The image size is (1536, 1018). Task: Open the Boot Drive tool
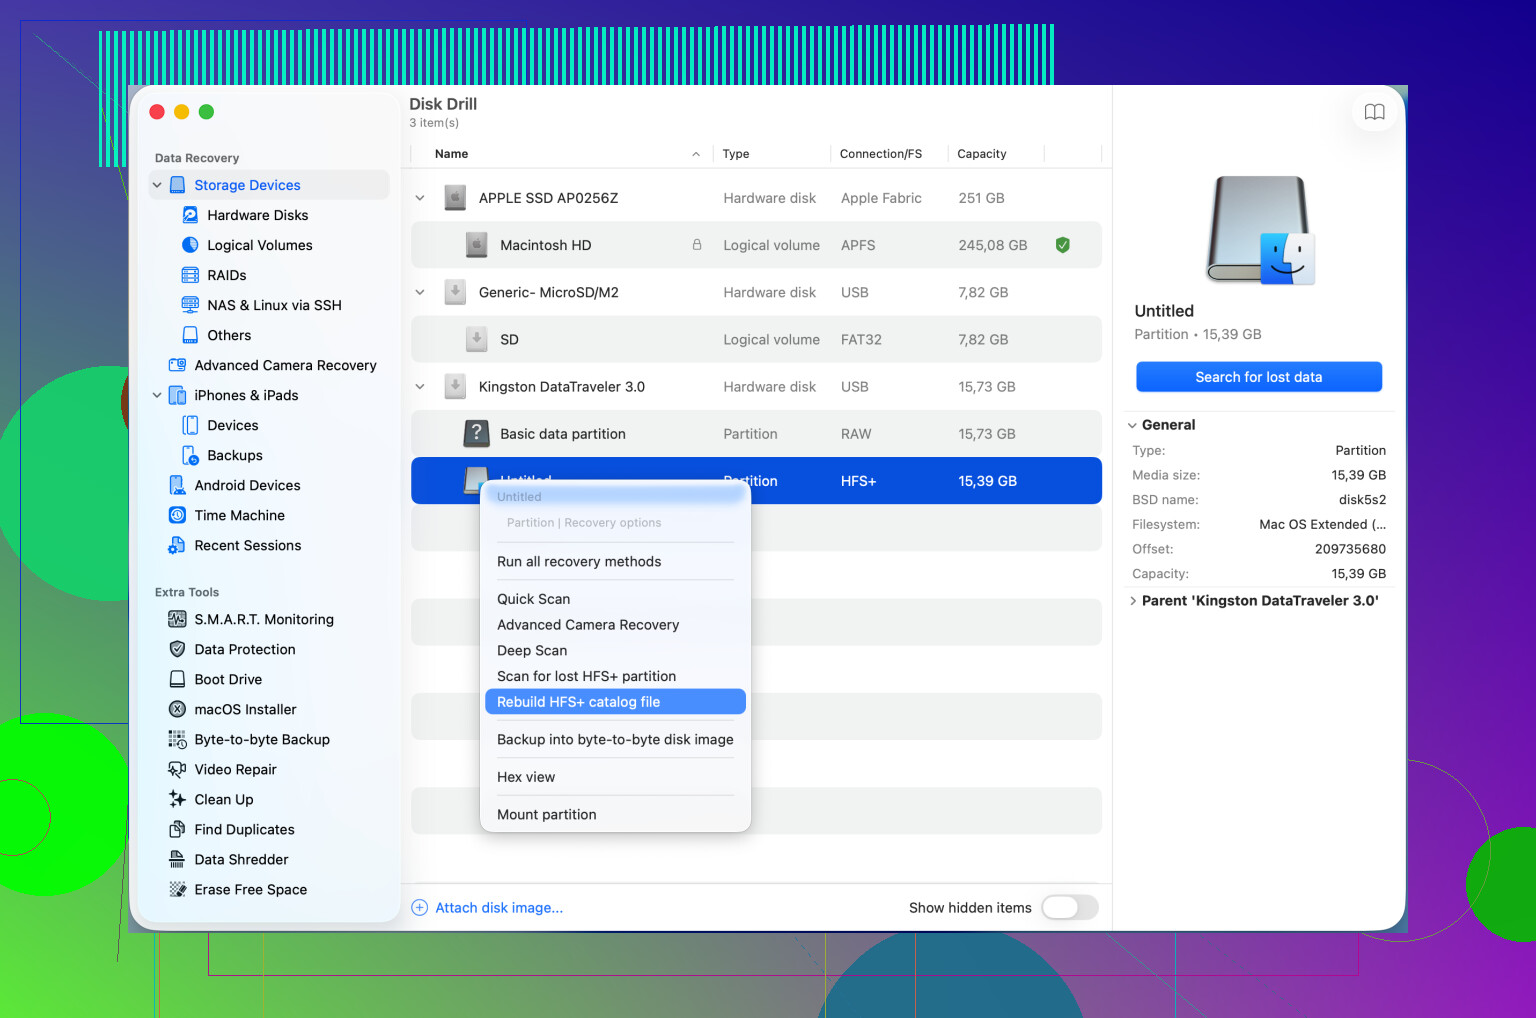click(x=215, y=679)
